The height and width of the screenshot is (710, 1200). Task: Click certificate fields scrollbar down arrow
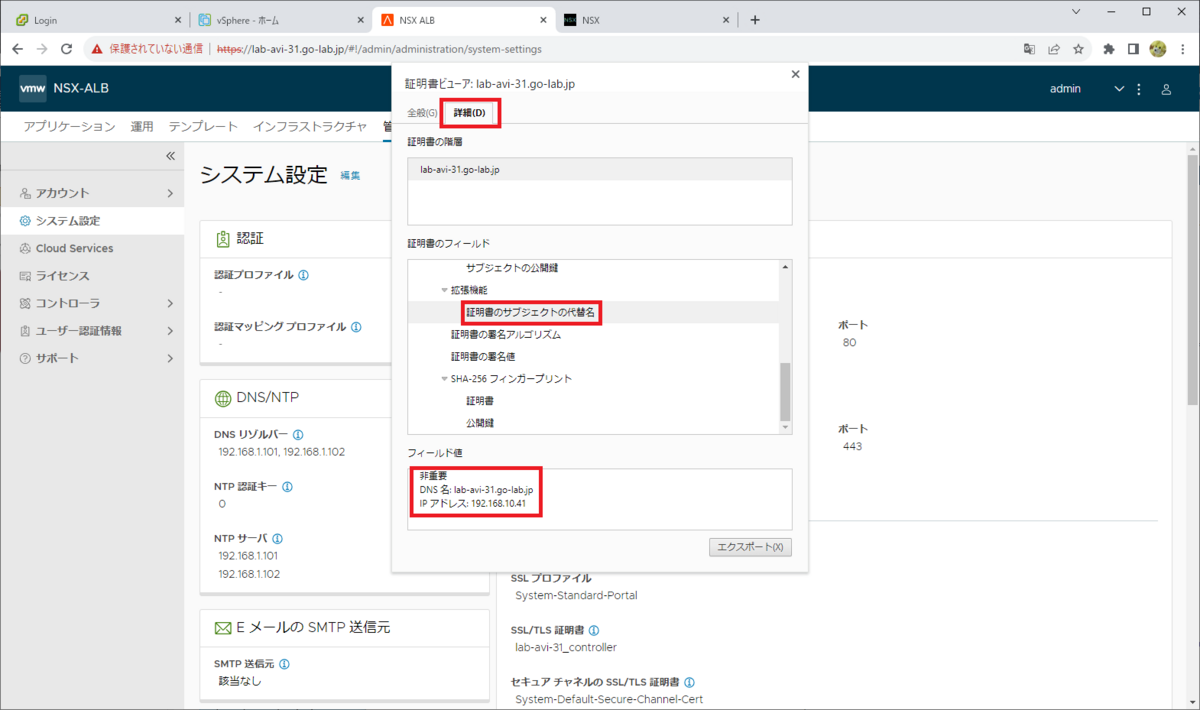click(x=785, y=428)
